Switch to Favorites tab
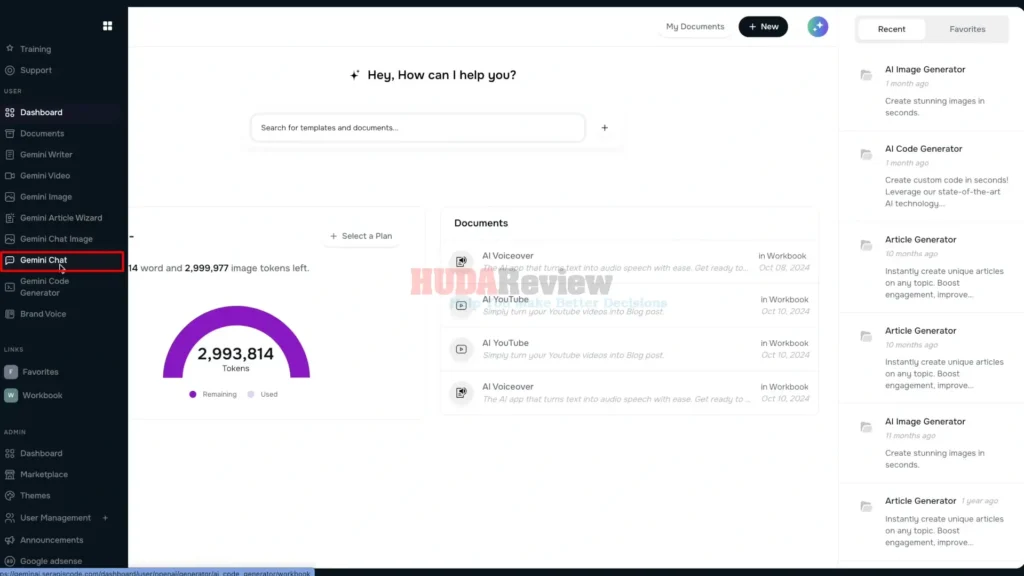This screenshot has height=576, width=1024. [967, 29]
